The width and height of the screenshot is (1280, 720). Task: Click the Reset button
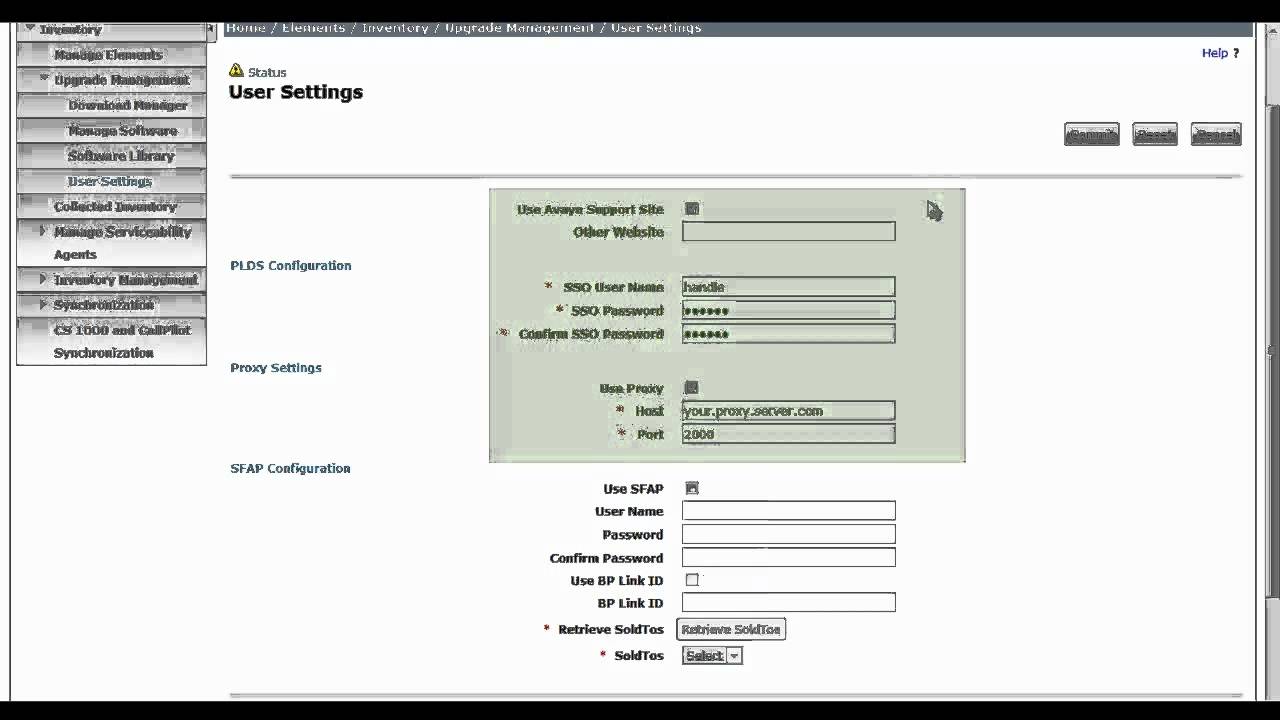tap(1155, 134)
